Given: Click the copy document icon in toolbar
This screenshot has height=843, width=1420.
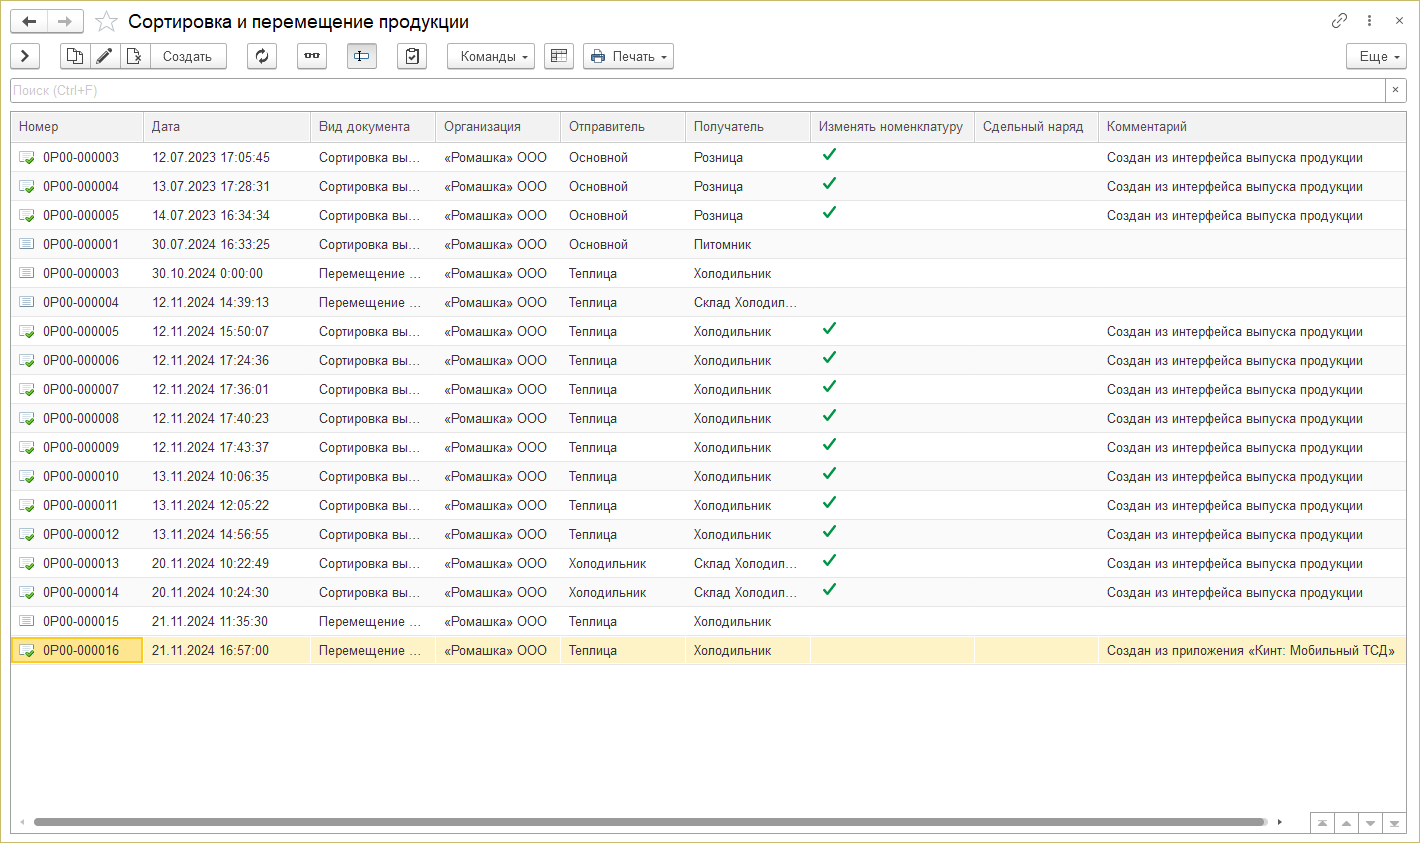Looking at the screenshot, I should 75,56.
